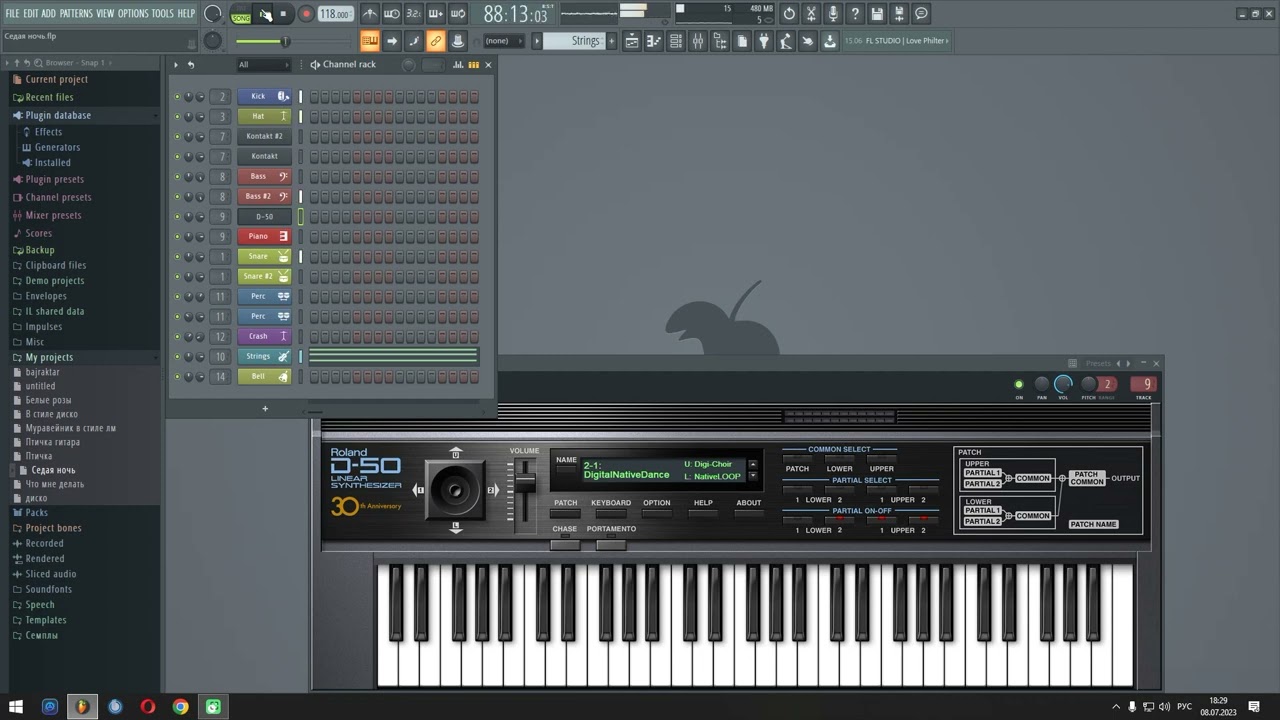The width and height of the screenshot is (1280, 720).
Task: Click the D-50 joystick left arrow
Action: (419, 490)
